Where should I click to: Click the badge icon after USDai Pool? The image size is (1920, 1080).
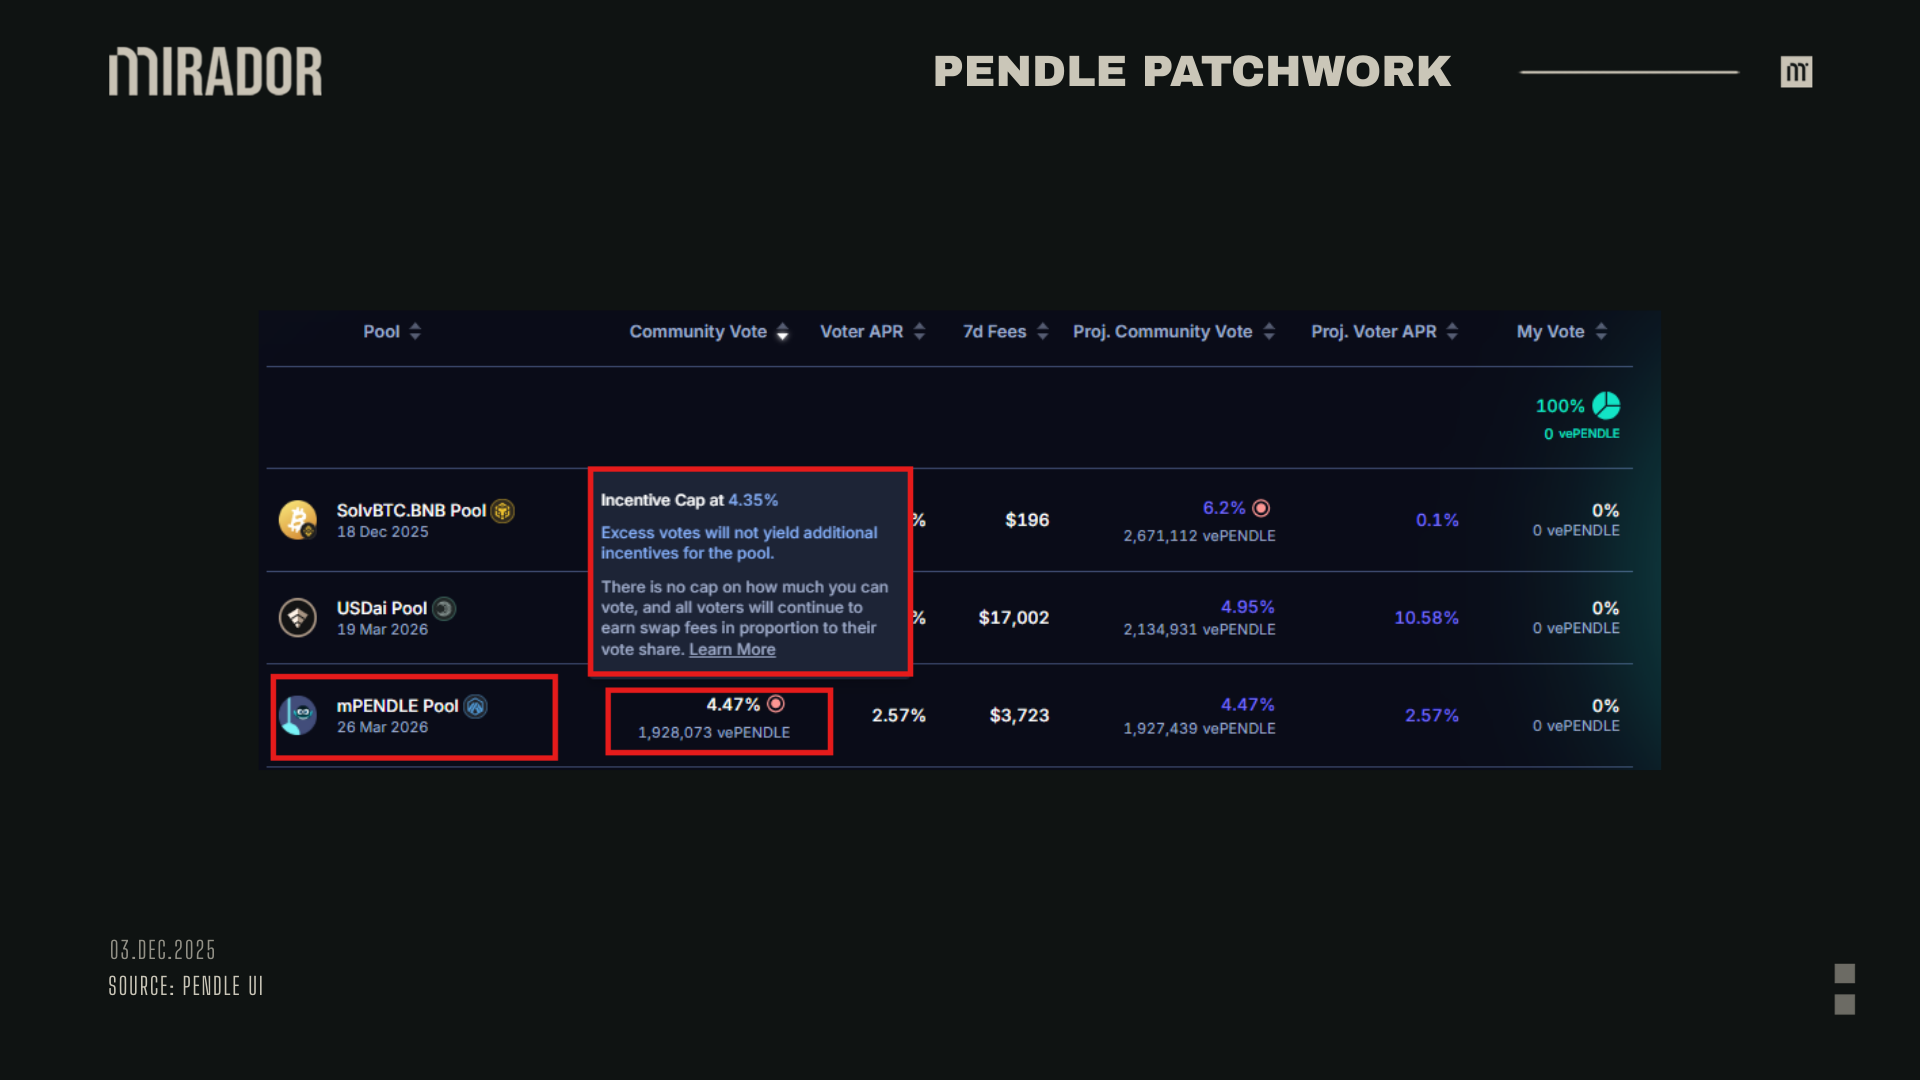[x=444, y=608]
